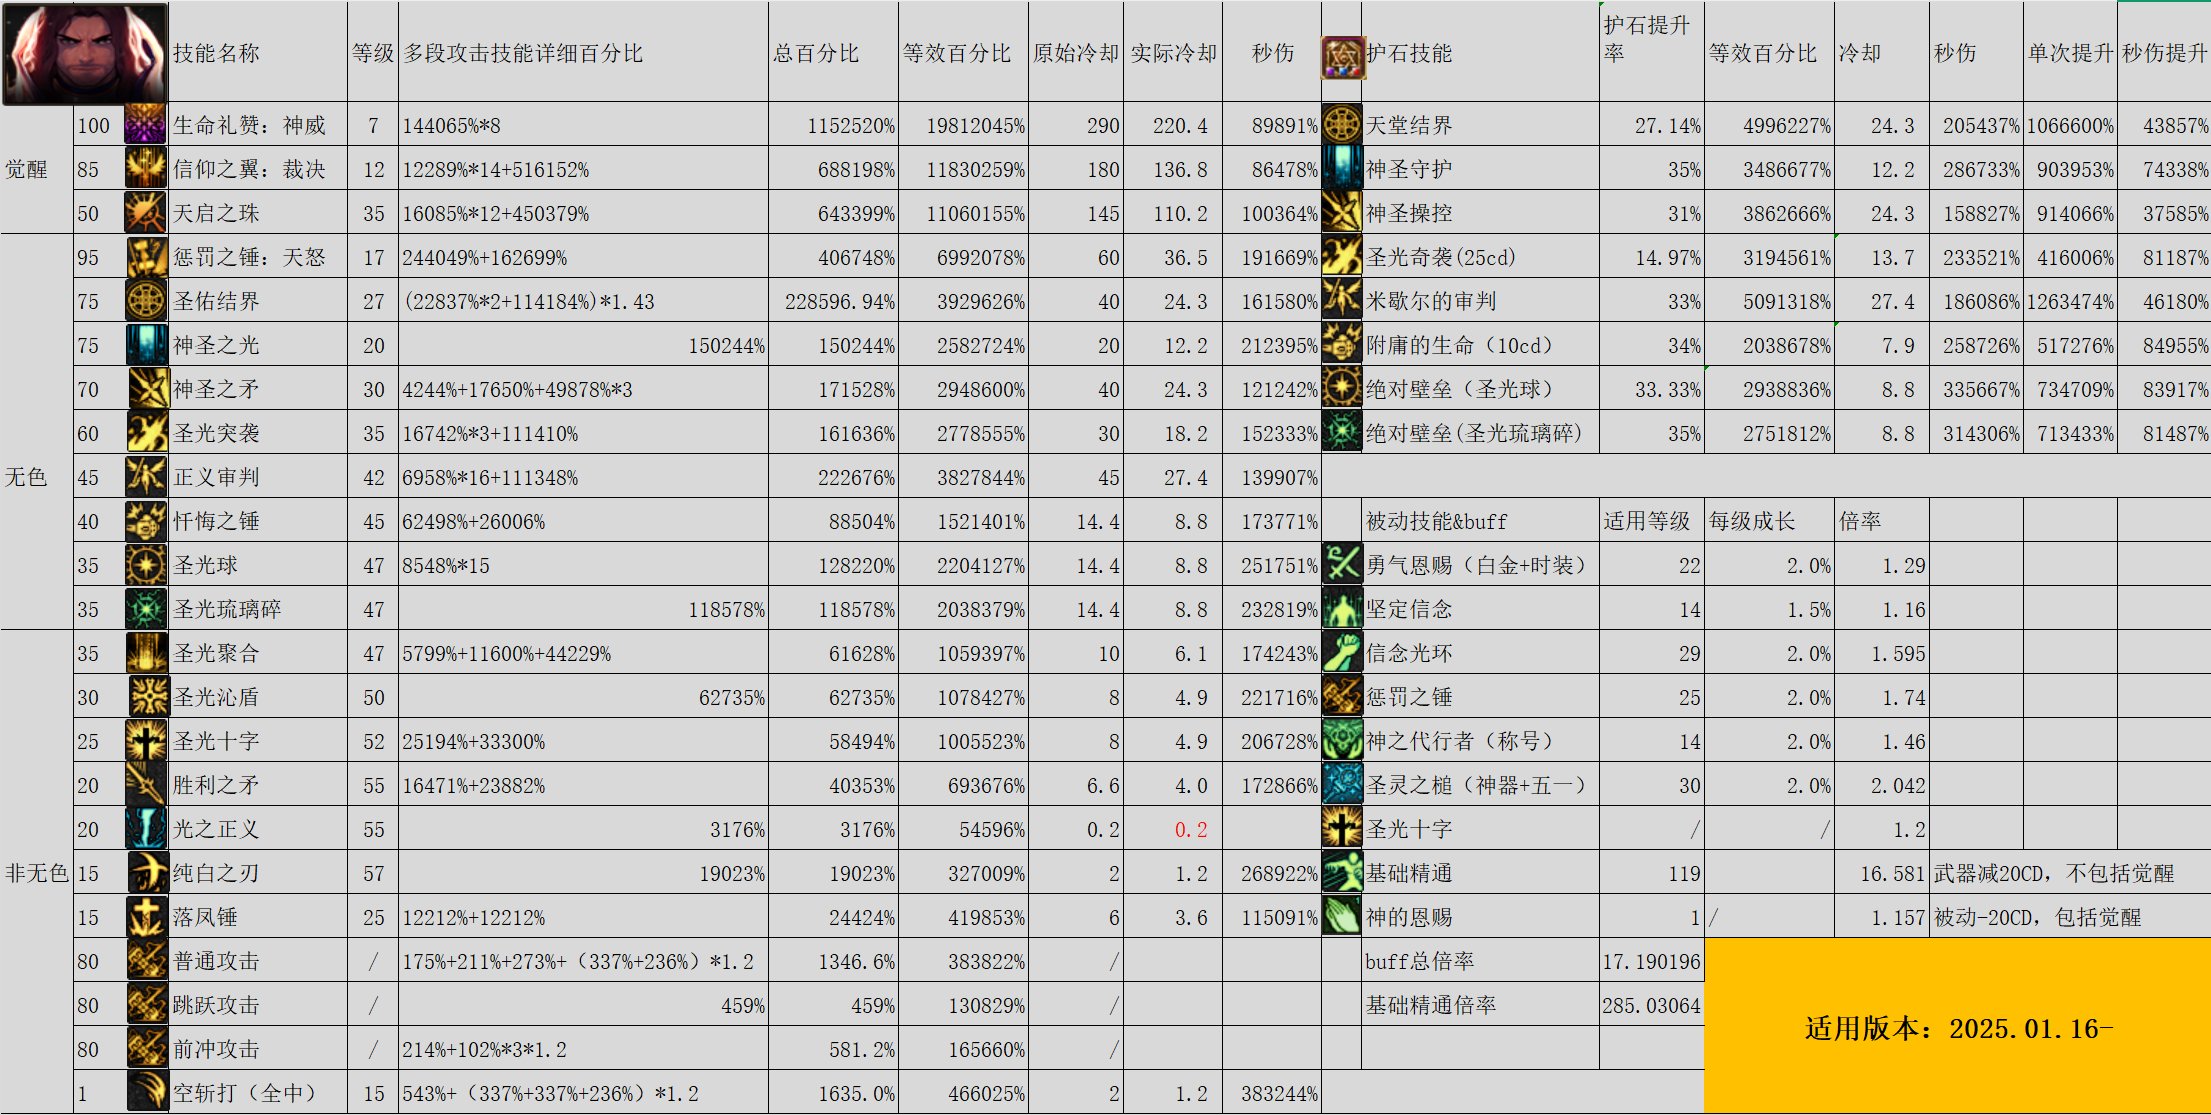Image resolution: width=2211 pixels, height=1115 pixels.
Task: Click the 忏悔之锤 skill icon
Action: 146,521
